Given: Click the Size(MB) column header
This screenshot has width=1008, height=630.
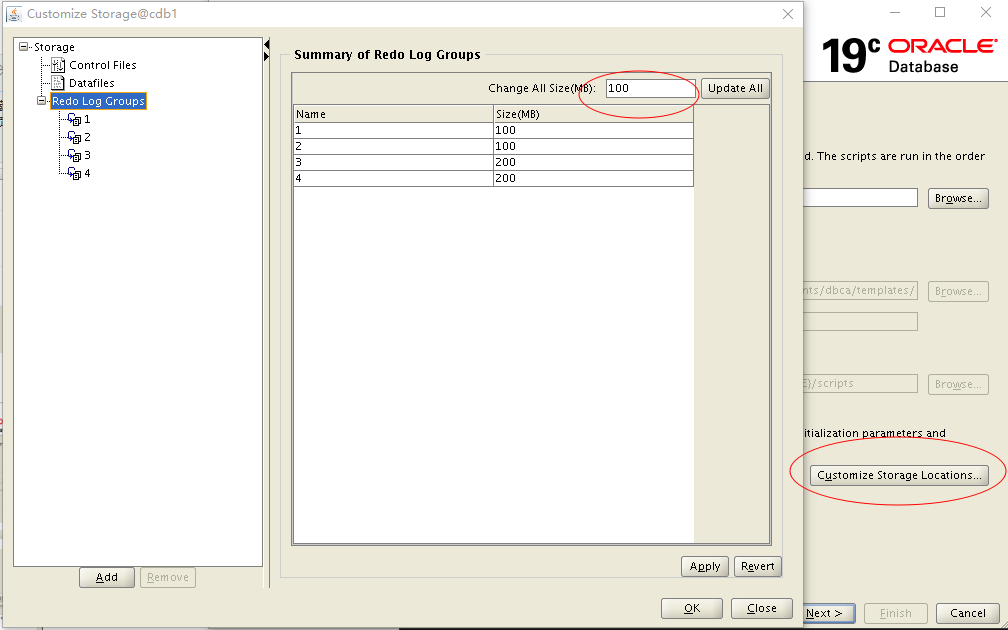Looking at the screenshot, I should pyautogui.click(x=593, y=114).
